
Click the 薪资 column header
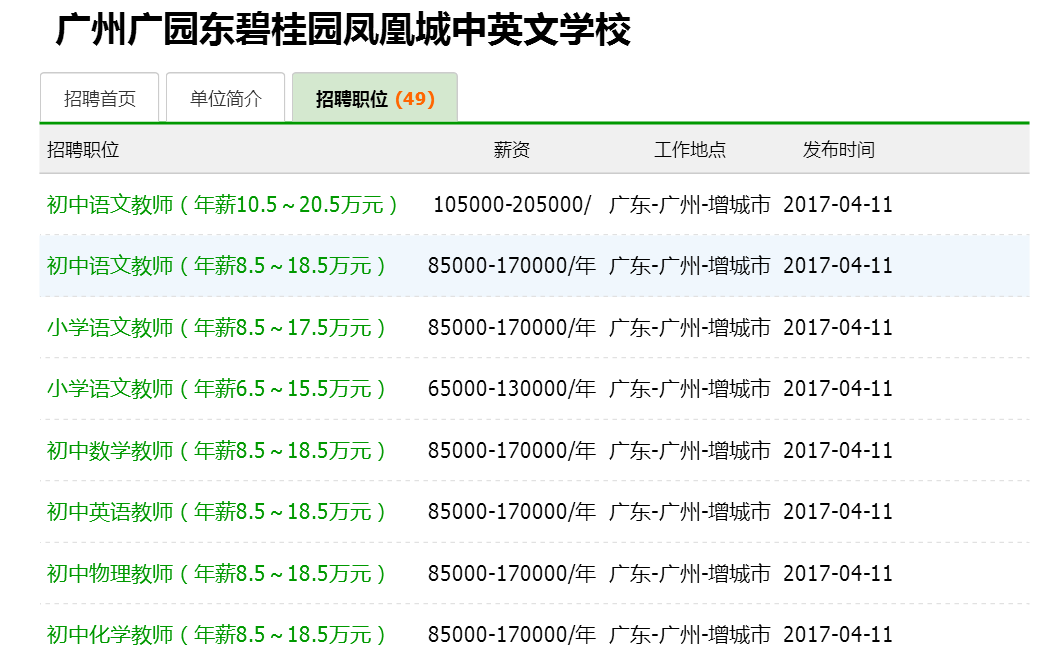click(511, 150)
